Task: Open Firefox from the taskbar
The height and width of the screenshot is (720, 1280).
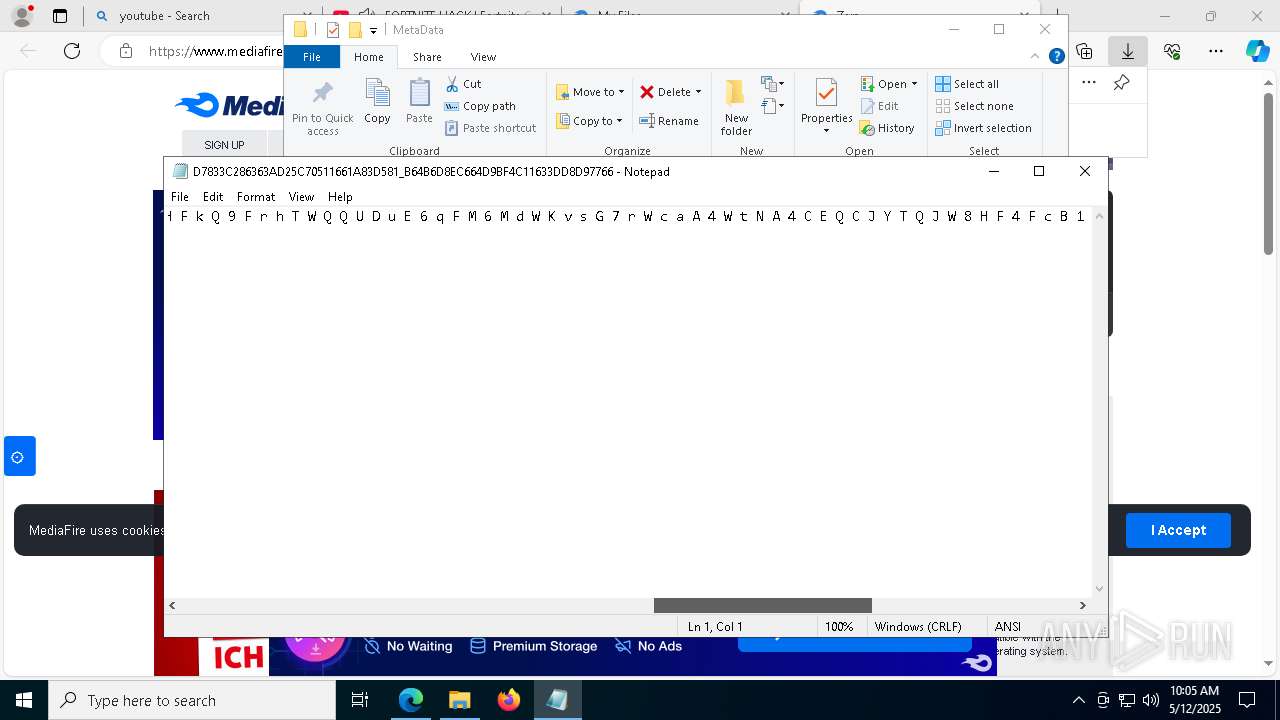Action: (508, 700)
